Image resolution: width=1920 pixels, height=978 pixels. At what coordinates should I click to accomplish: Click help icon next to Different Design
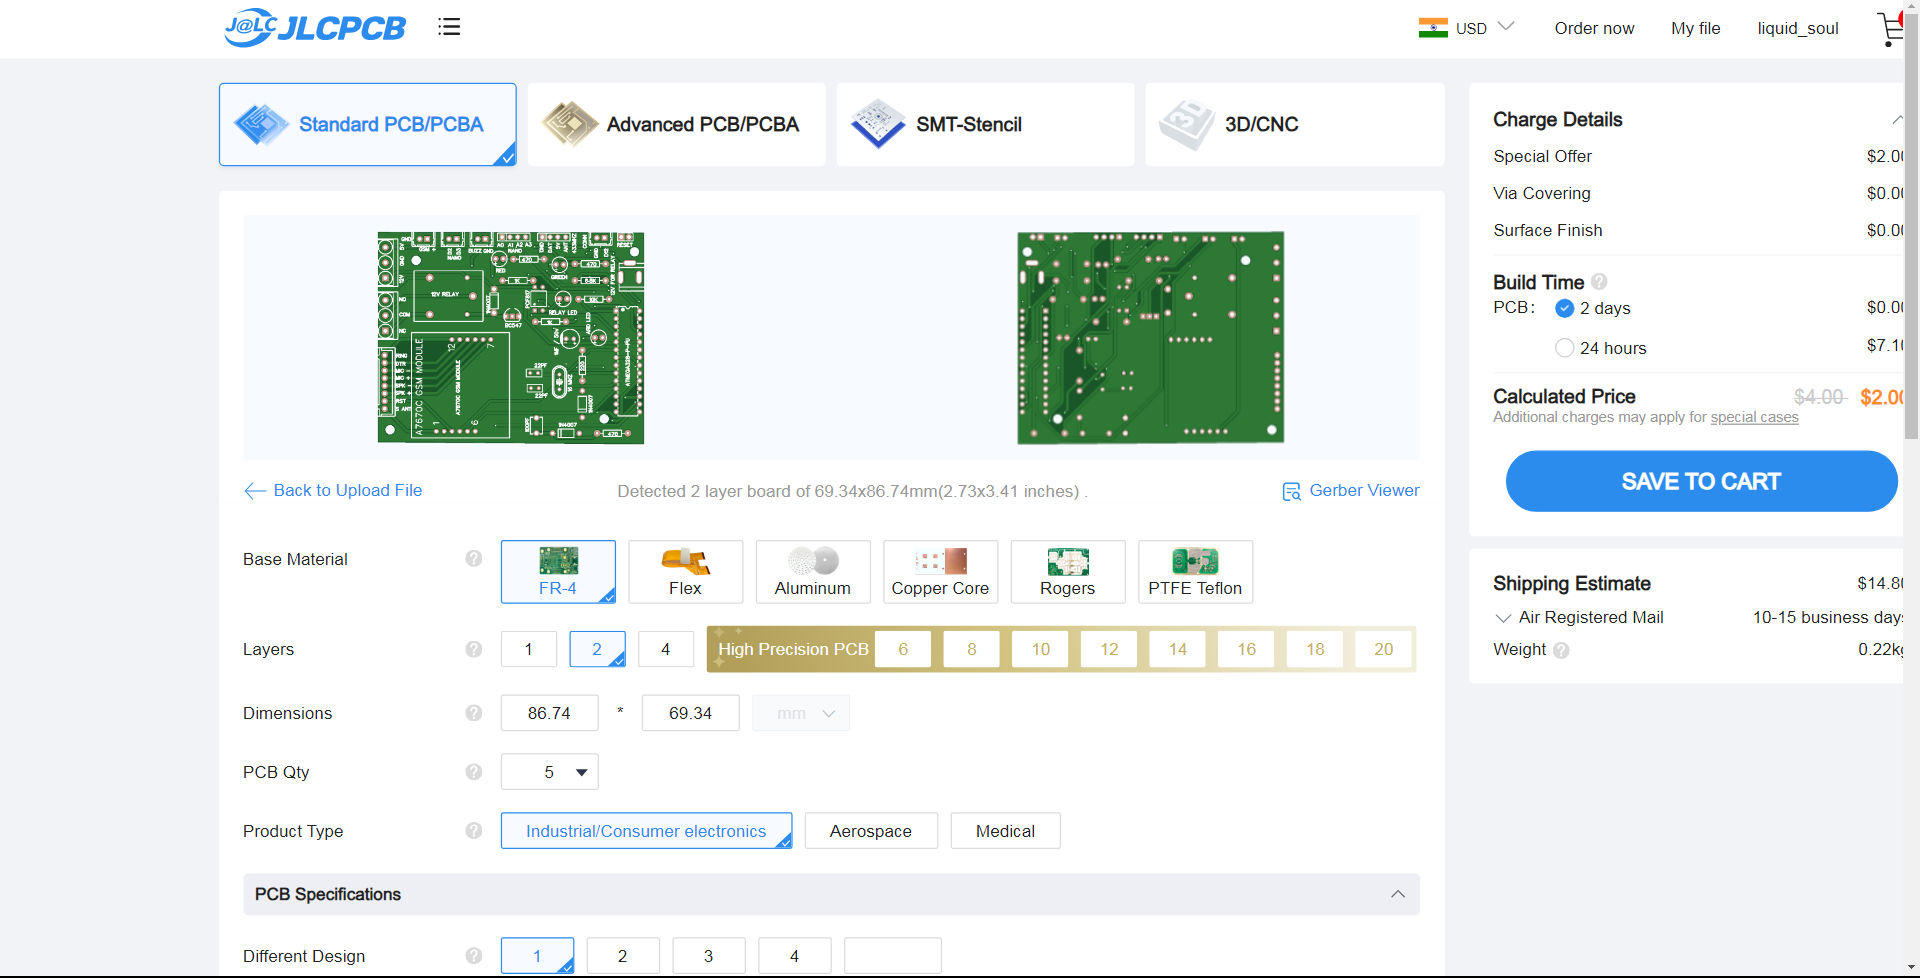click(474, 956)
